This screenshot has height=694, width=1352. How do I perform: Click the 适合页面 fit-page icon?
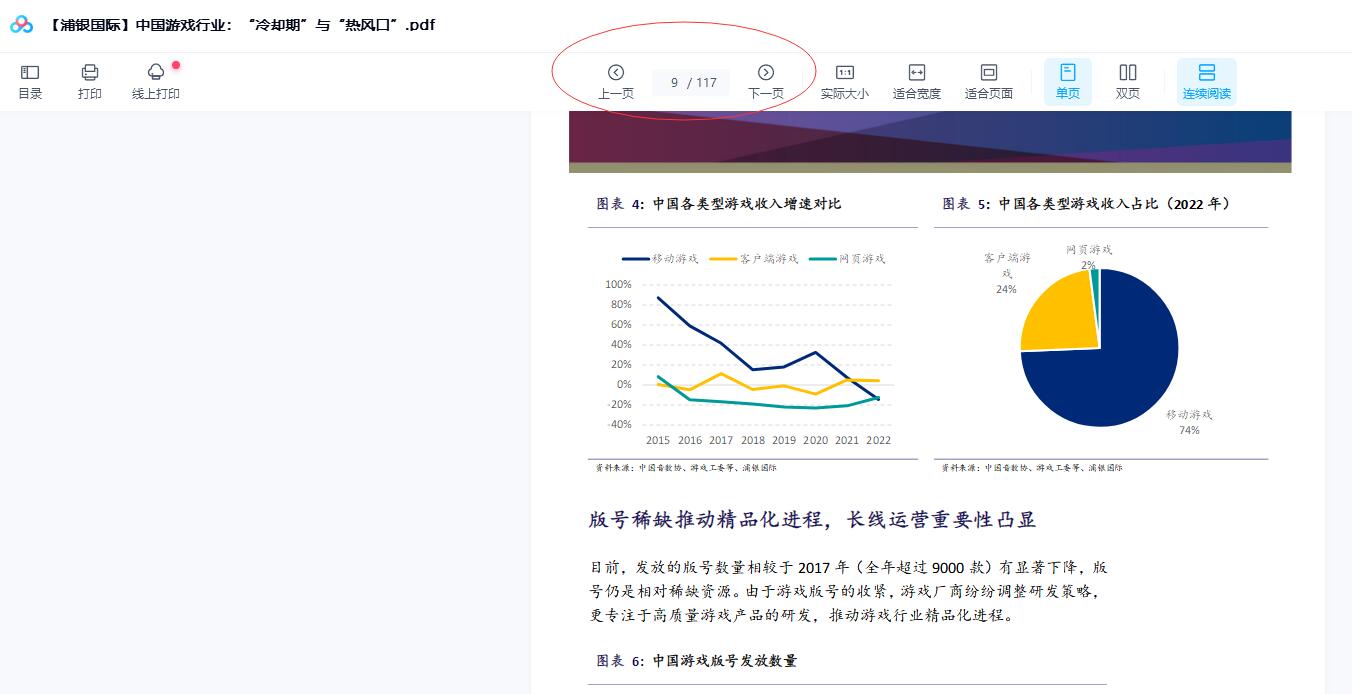click(988, 80)
